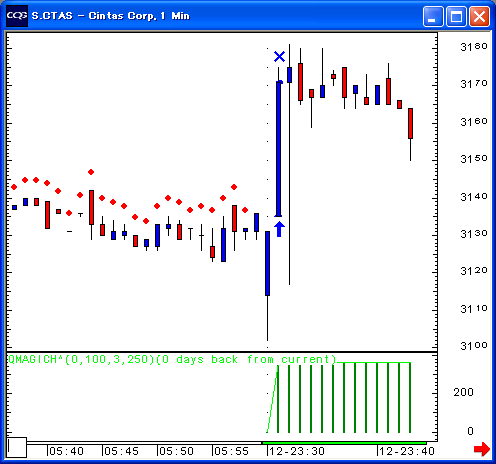Click the tall blue breakout candlestick
Screen dimensions: 496x464
click(279, 149)
